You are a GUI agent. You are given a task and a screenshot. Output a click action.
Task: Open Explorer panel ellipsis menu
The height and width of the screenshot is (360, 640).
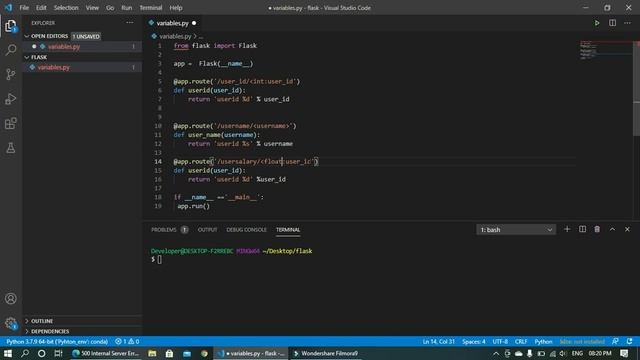pyautogui.click(x=130, y=23)
